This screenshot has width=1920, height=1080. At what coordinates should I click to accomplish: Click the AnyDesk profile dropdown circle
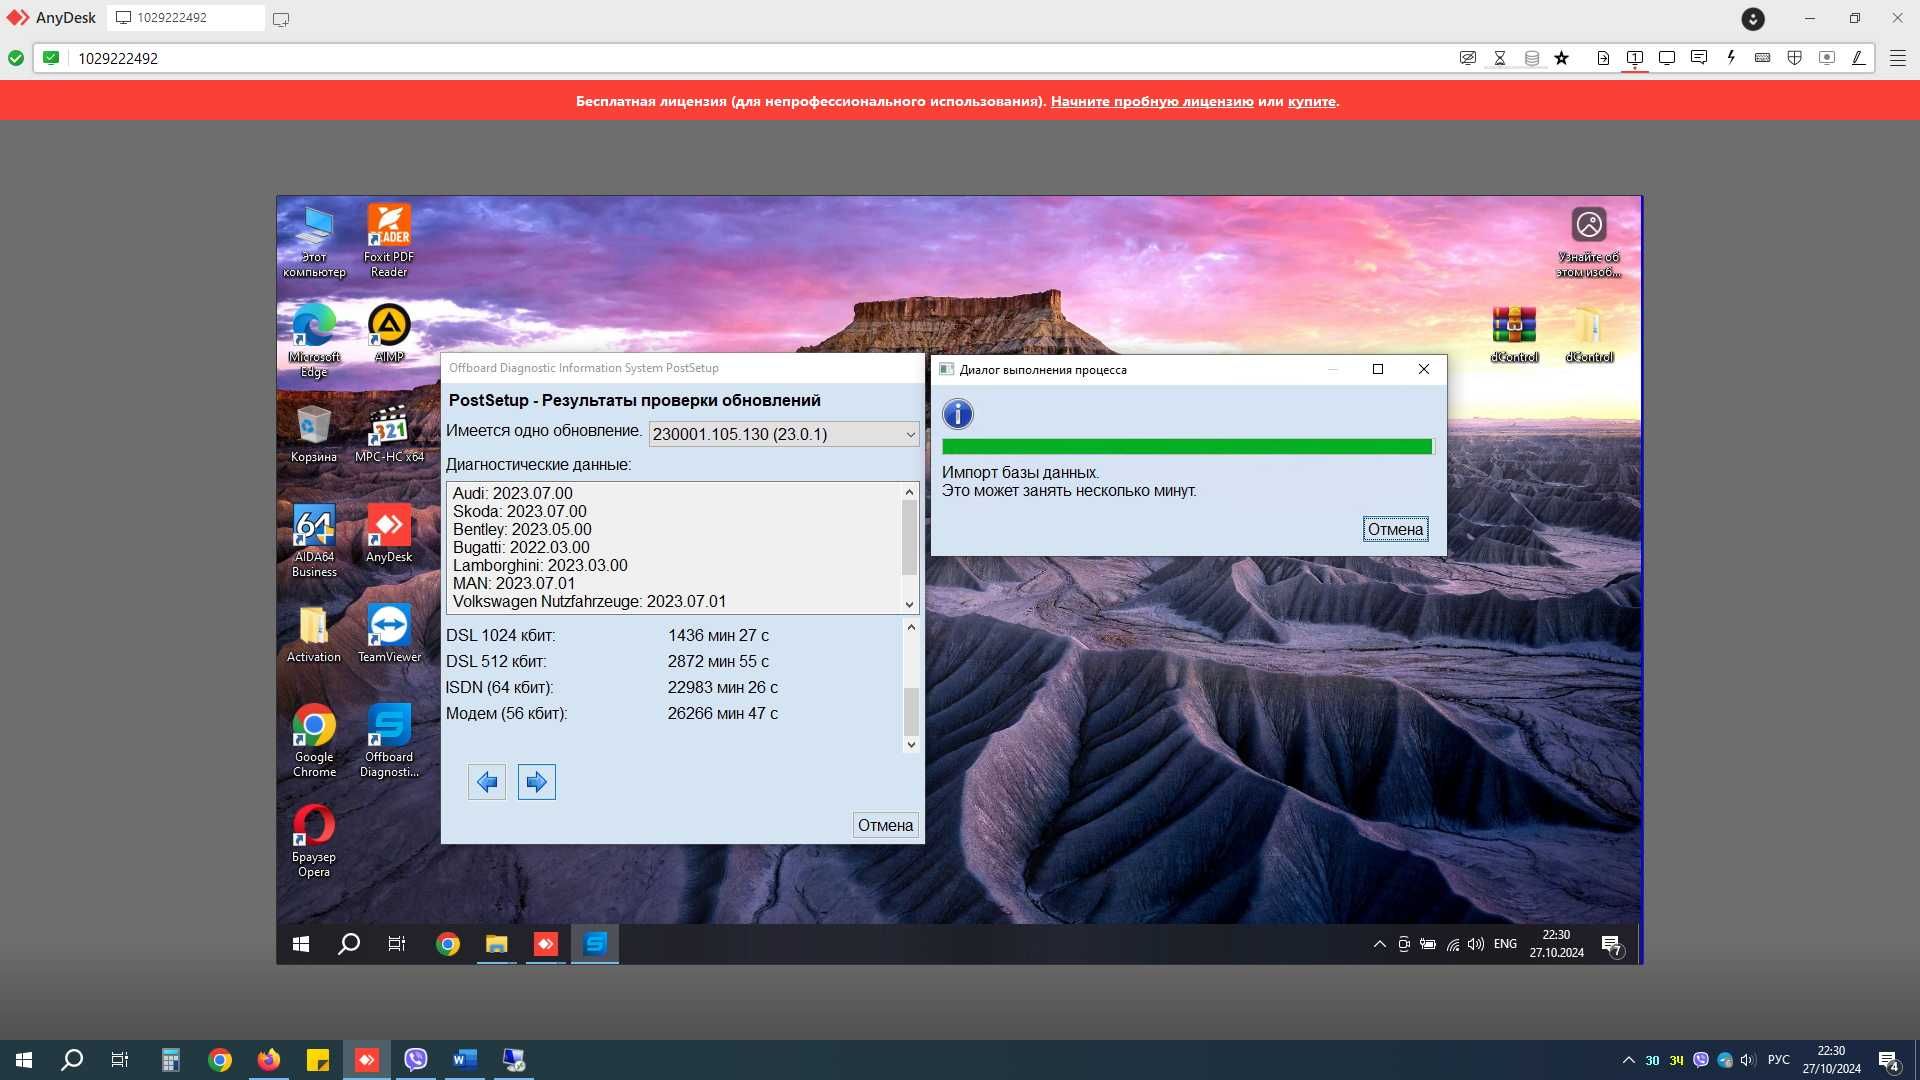[x=1753, y=18]
